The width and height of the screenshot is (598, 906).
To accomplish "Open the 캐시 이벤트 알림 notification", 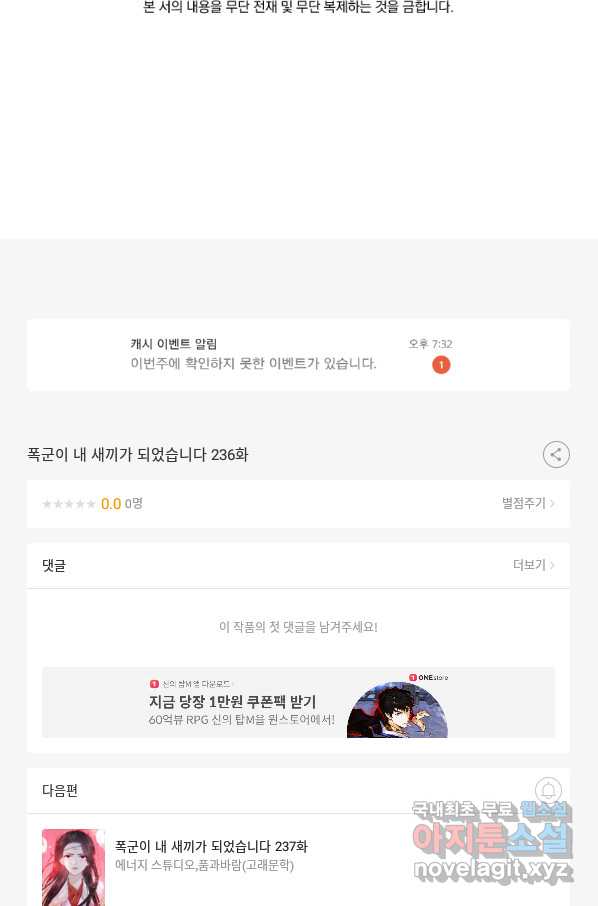I will click(x=298, y=355).
